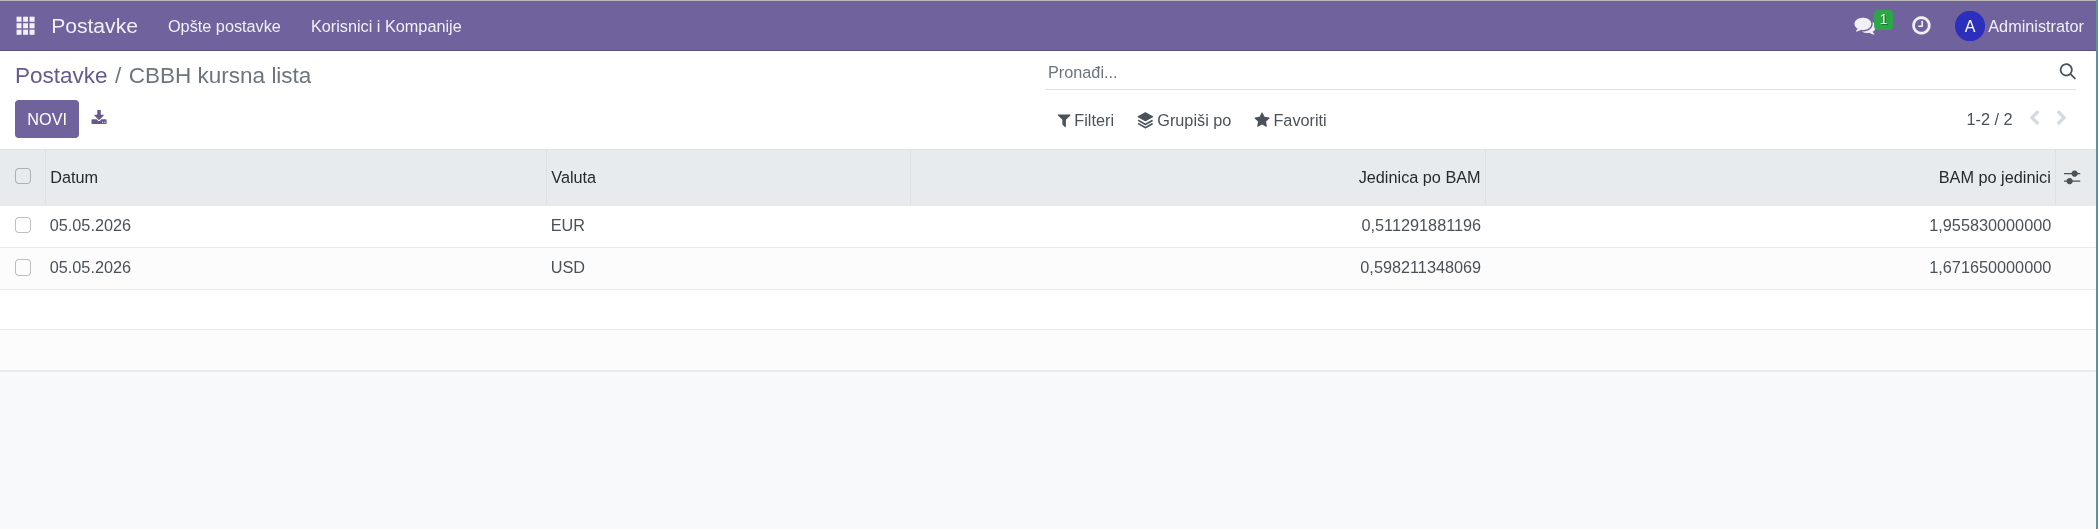Sort by Jedinica po BAM column
The width and height of the screenshot is (2098, 529).
1198,177
